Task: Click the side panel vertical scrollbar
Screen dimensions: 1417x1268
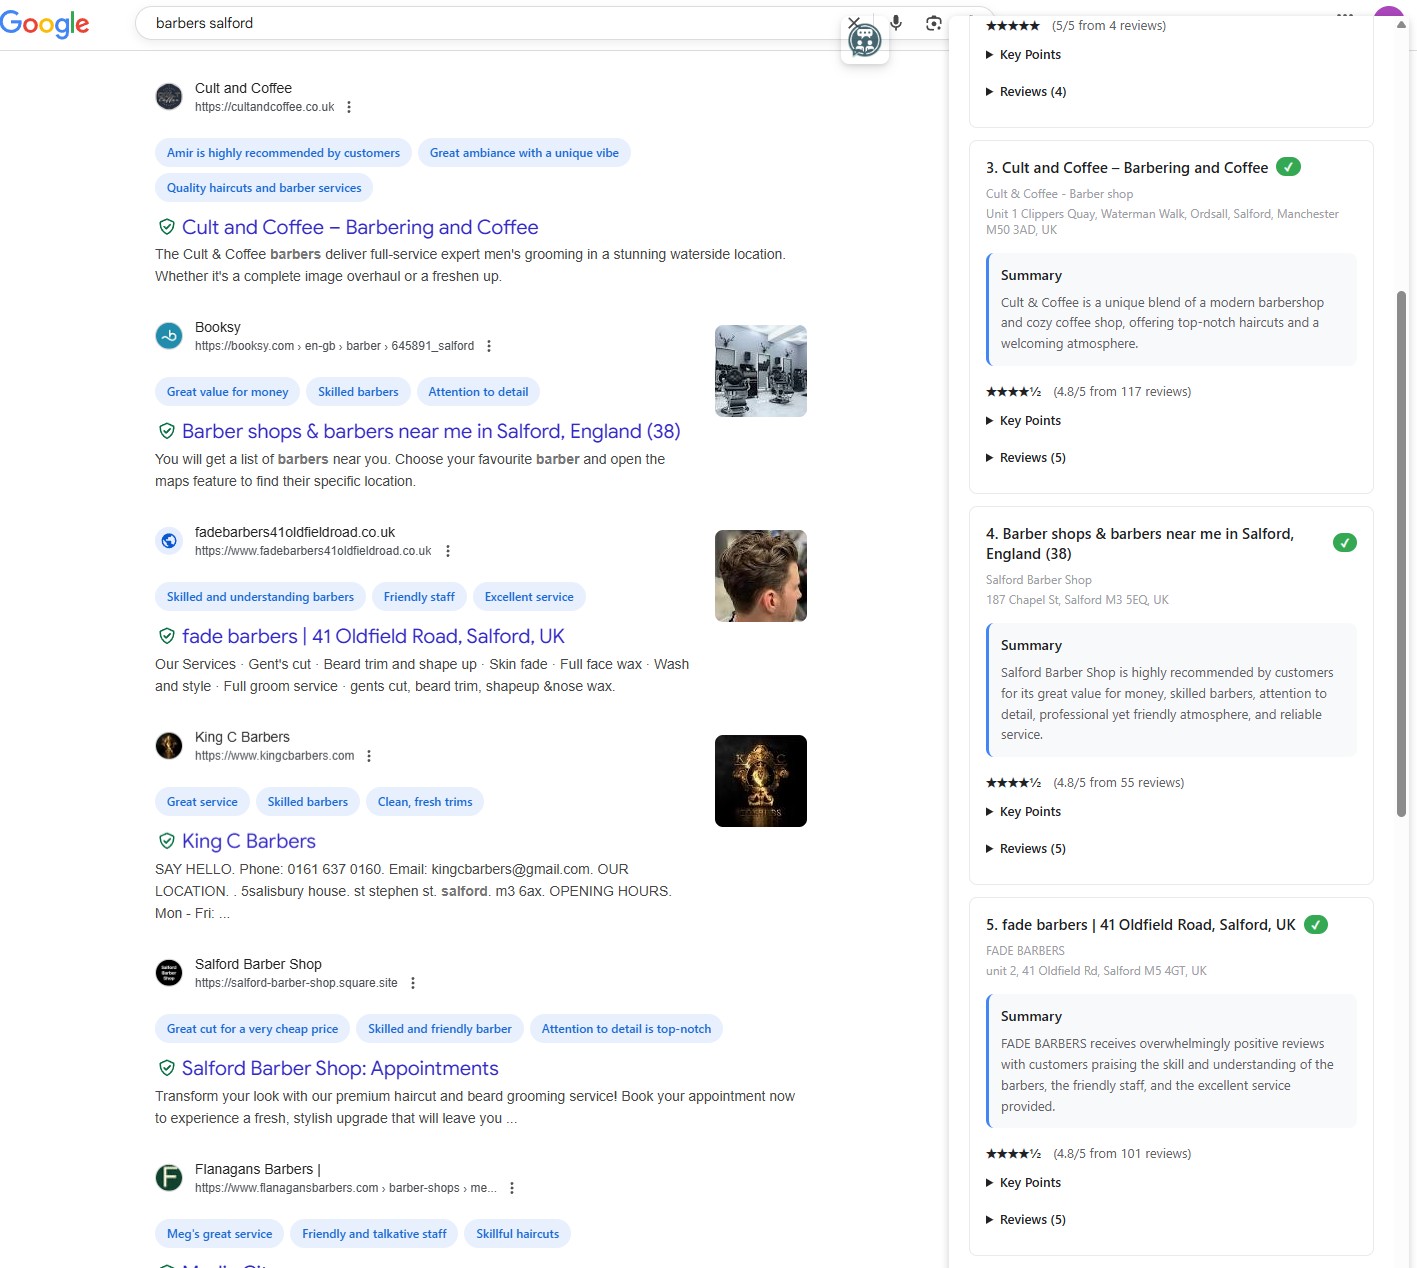Action: [x=1401, y=550]
